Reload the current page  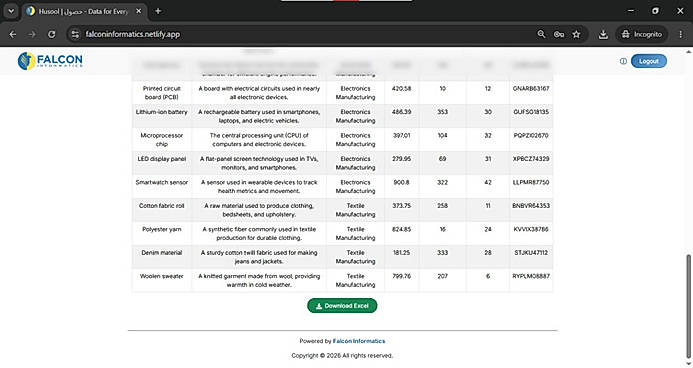(52, 34)
